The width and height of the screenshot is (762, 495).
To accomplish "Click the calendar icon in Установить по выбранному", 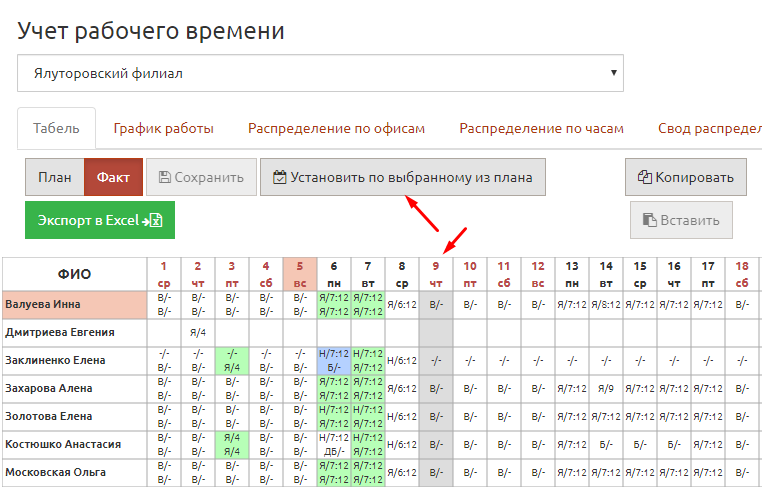I will (x=279, y=177).
